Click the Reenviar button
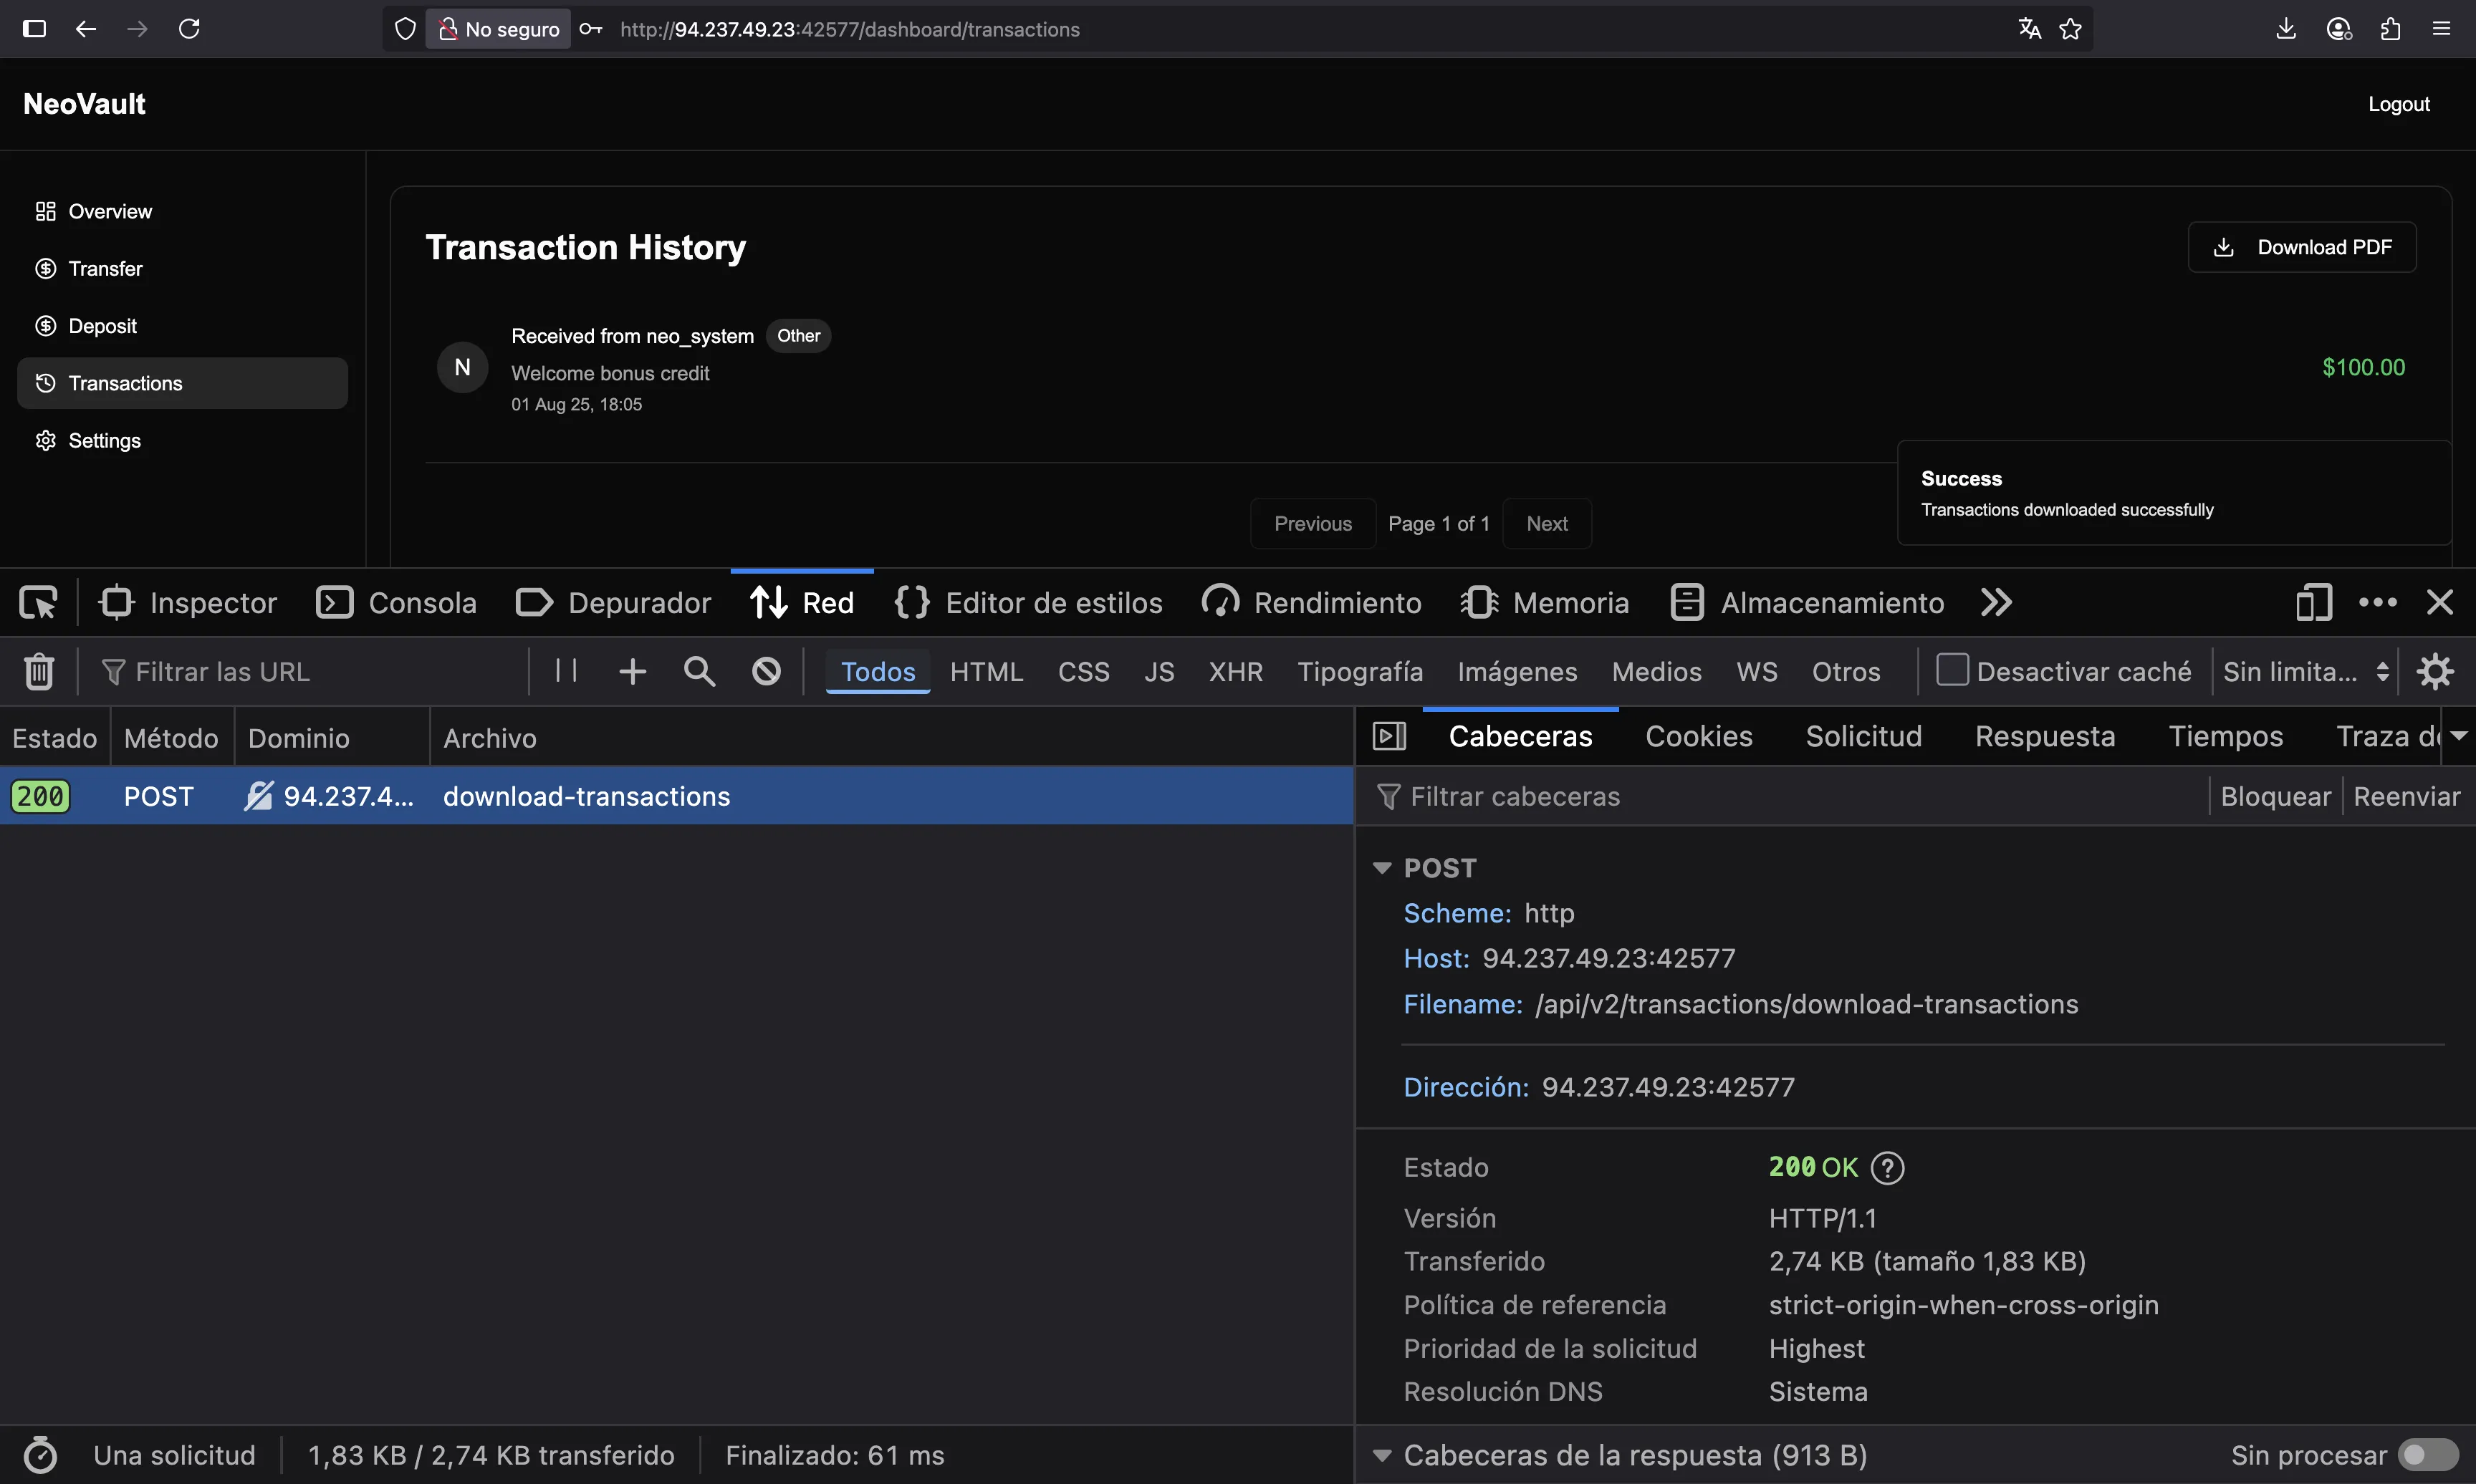 point(2406,796)
